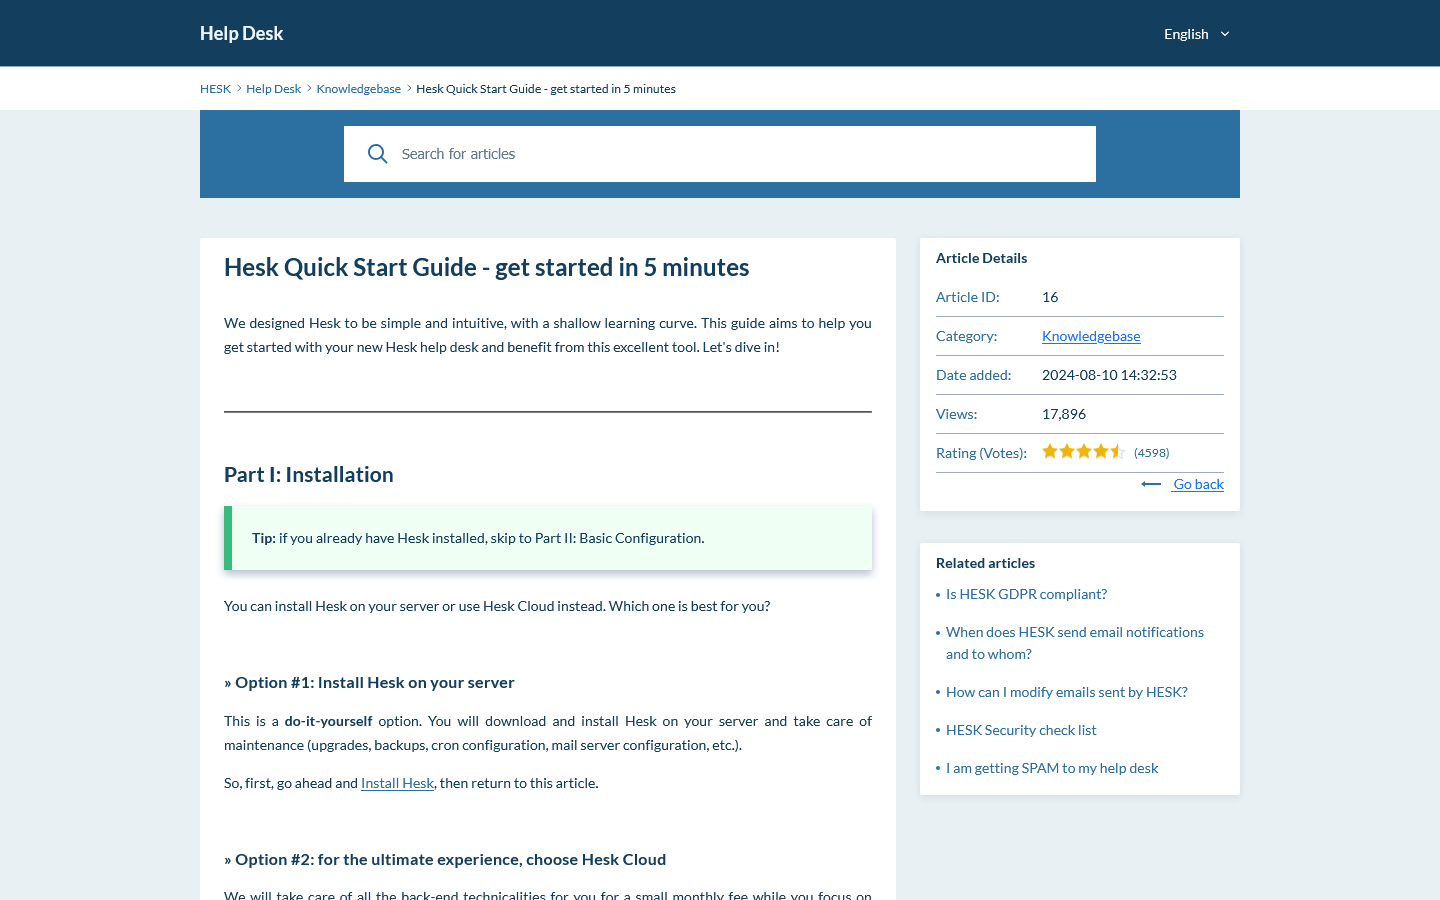Open 'I am getting SPAM' article
Screen dimensions: 1440x900
pos(1052,768)
